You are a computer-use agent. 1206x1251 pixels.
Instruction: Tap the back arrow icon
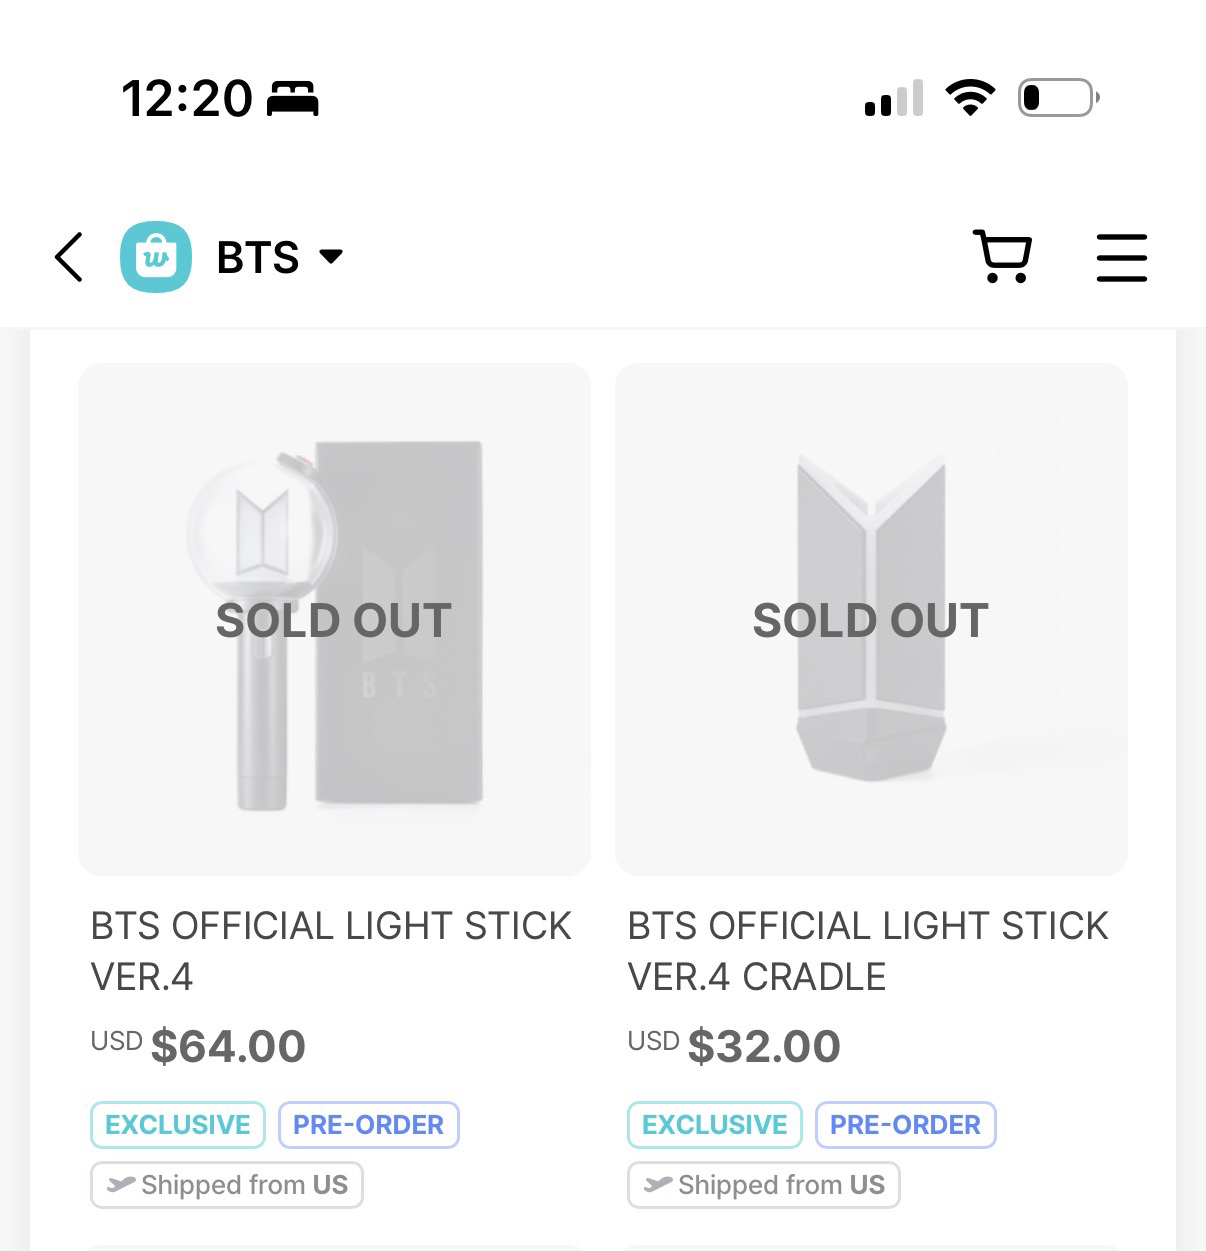coord(68,257)
